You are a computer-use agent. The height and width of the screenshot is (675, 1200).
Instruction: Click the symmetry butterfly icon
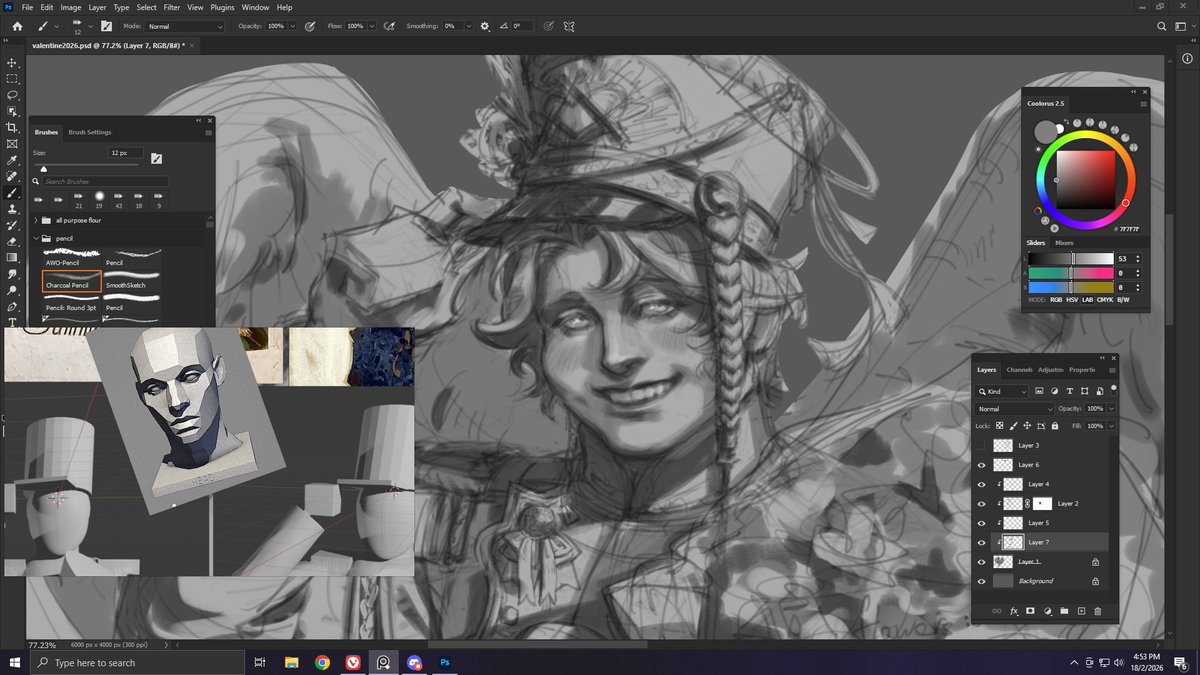pos(569,26)
